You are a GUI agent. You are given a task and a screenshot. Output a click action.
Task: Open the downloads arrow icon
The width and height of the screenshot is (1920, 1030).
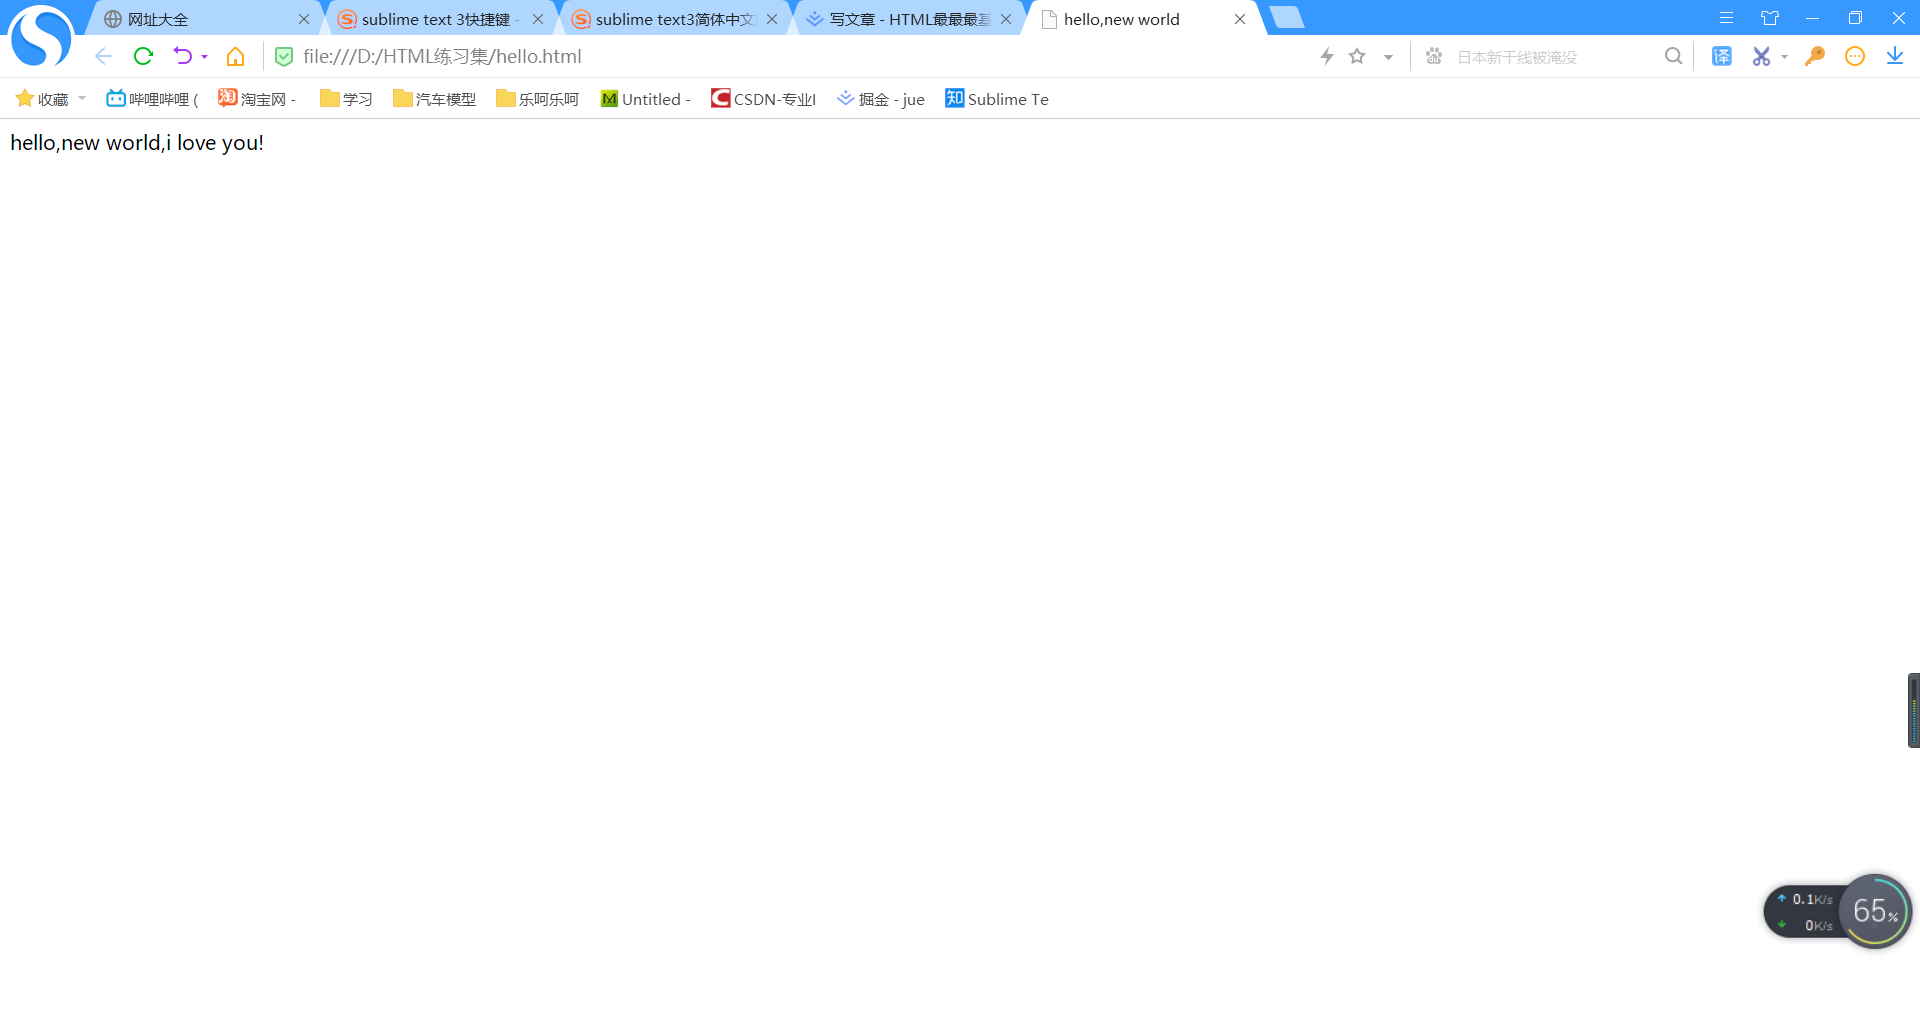[1895, 56]
